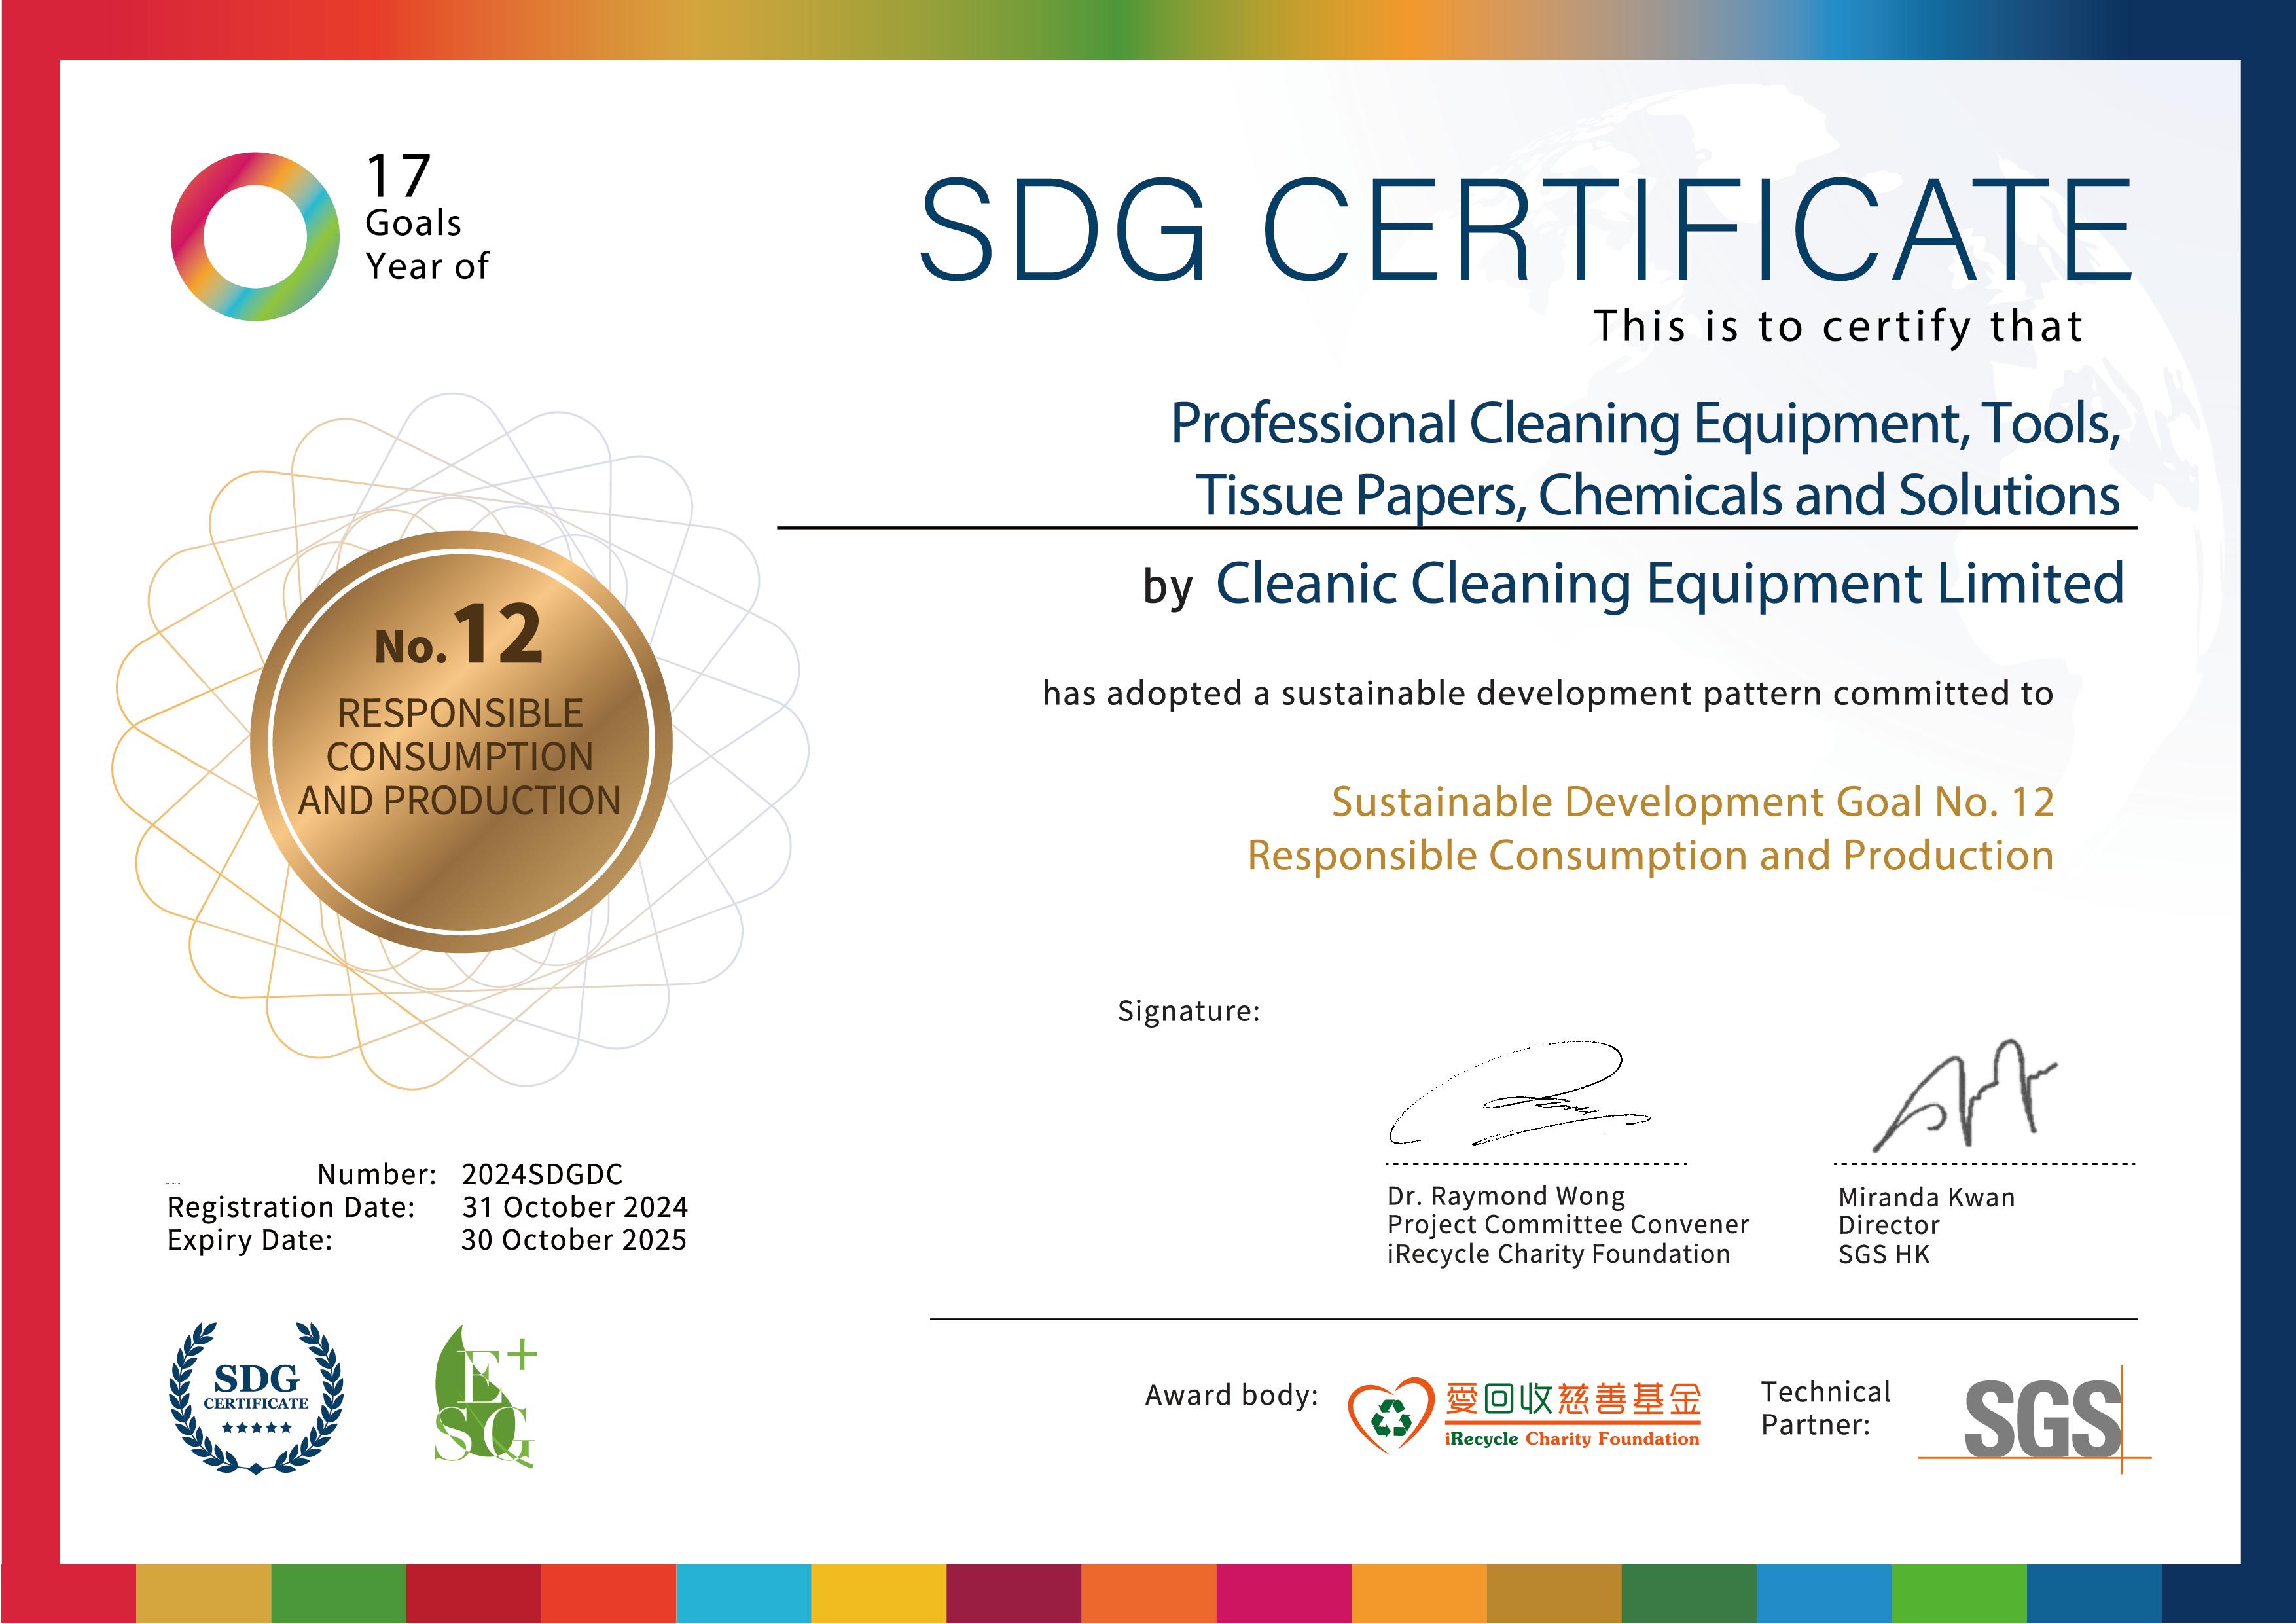Click 'Director' under Miranda Kwan
Screen dimensions: 2296x1624
pos(1888,1225)
